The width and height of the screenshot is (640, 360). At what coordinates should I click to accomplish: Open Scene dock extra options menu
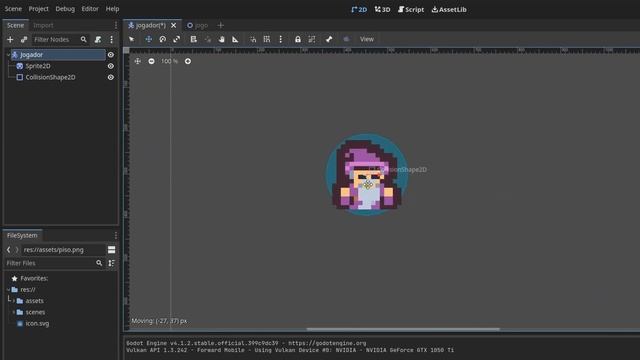coord(111,40)
